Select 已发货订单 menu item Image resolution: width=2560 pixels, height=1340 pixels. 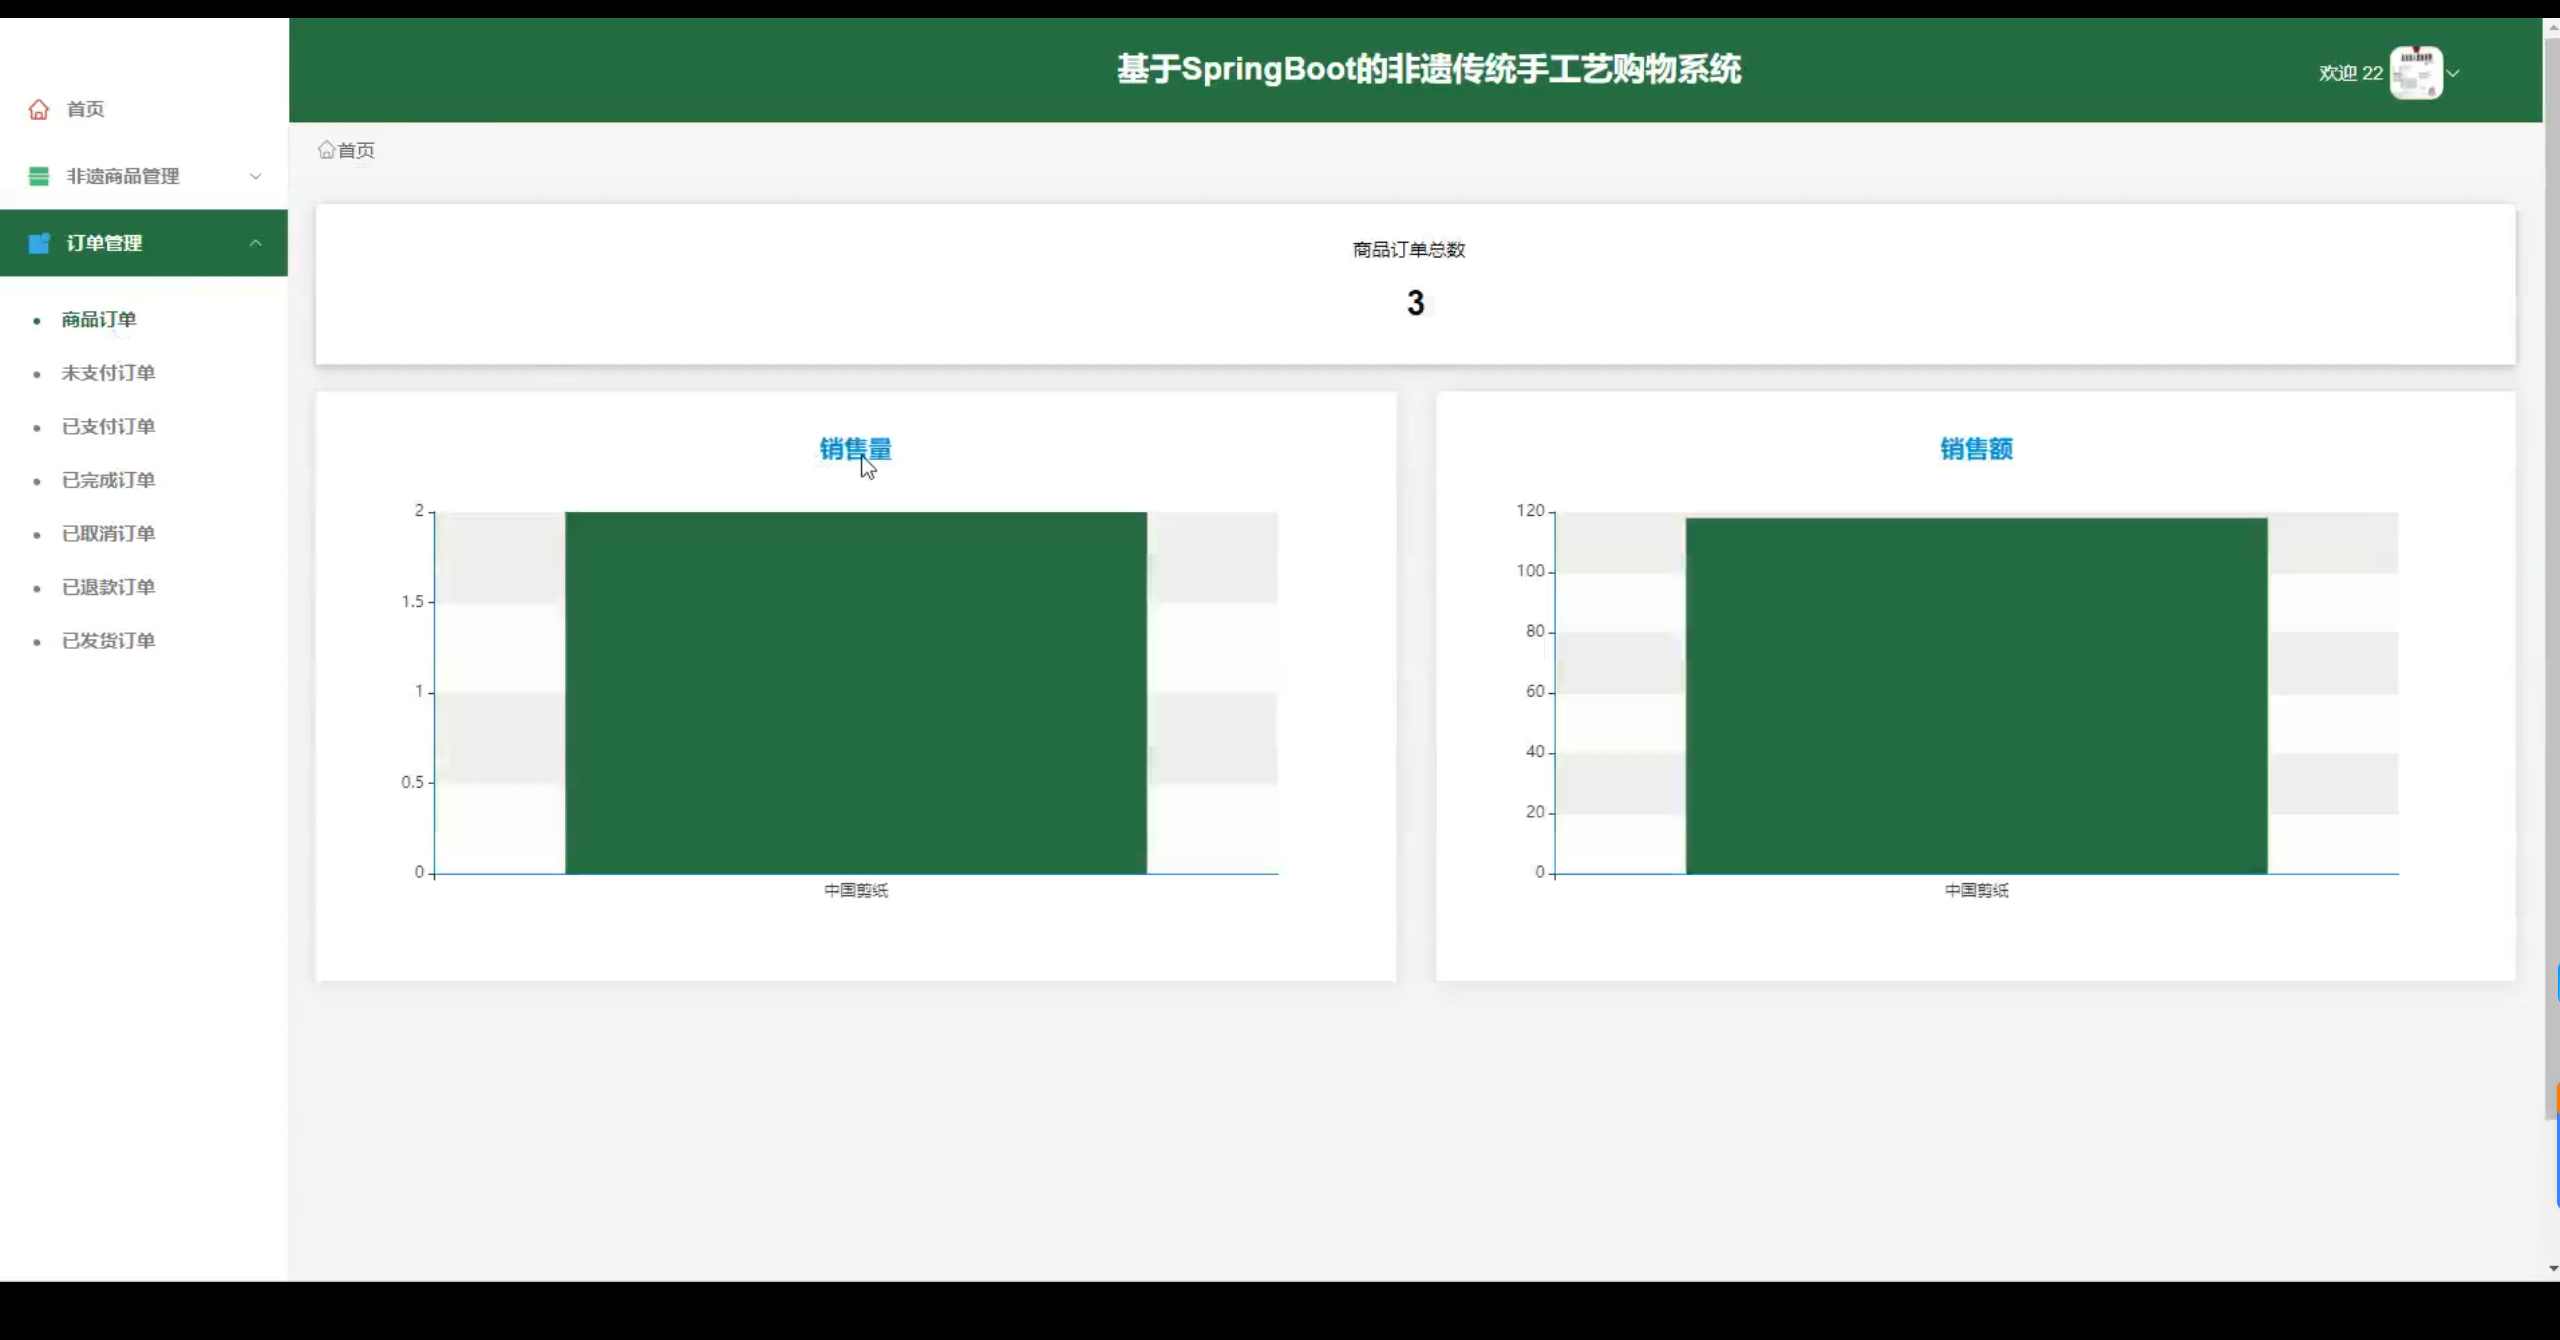pyautogui.click(x=108, y=641)
